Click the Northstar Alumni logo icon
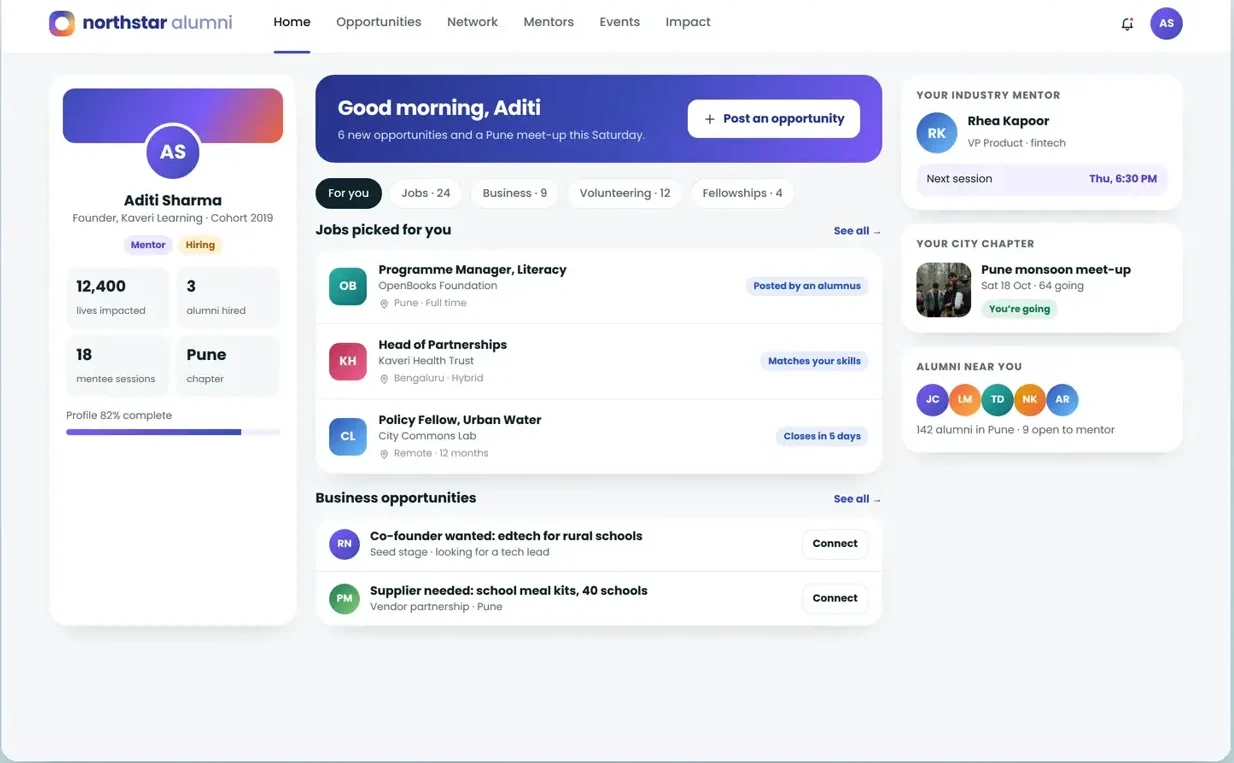The image size is (1234, 763). pos(62,23)
